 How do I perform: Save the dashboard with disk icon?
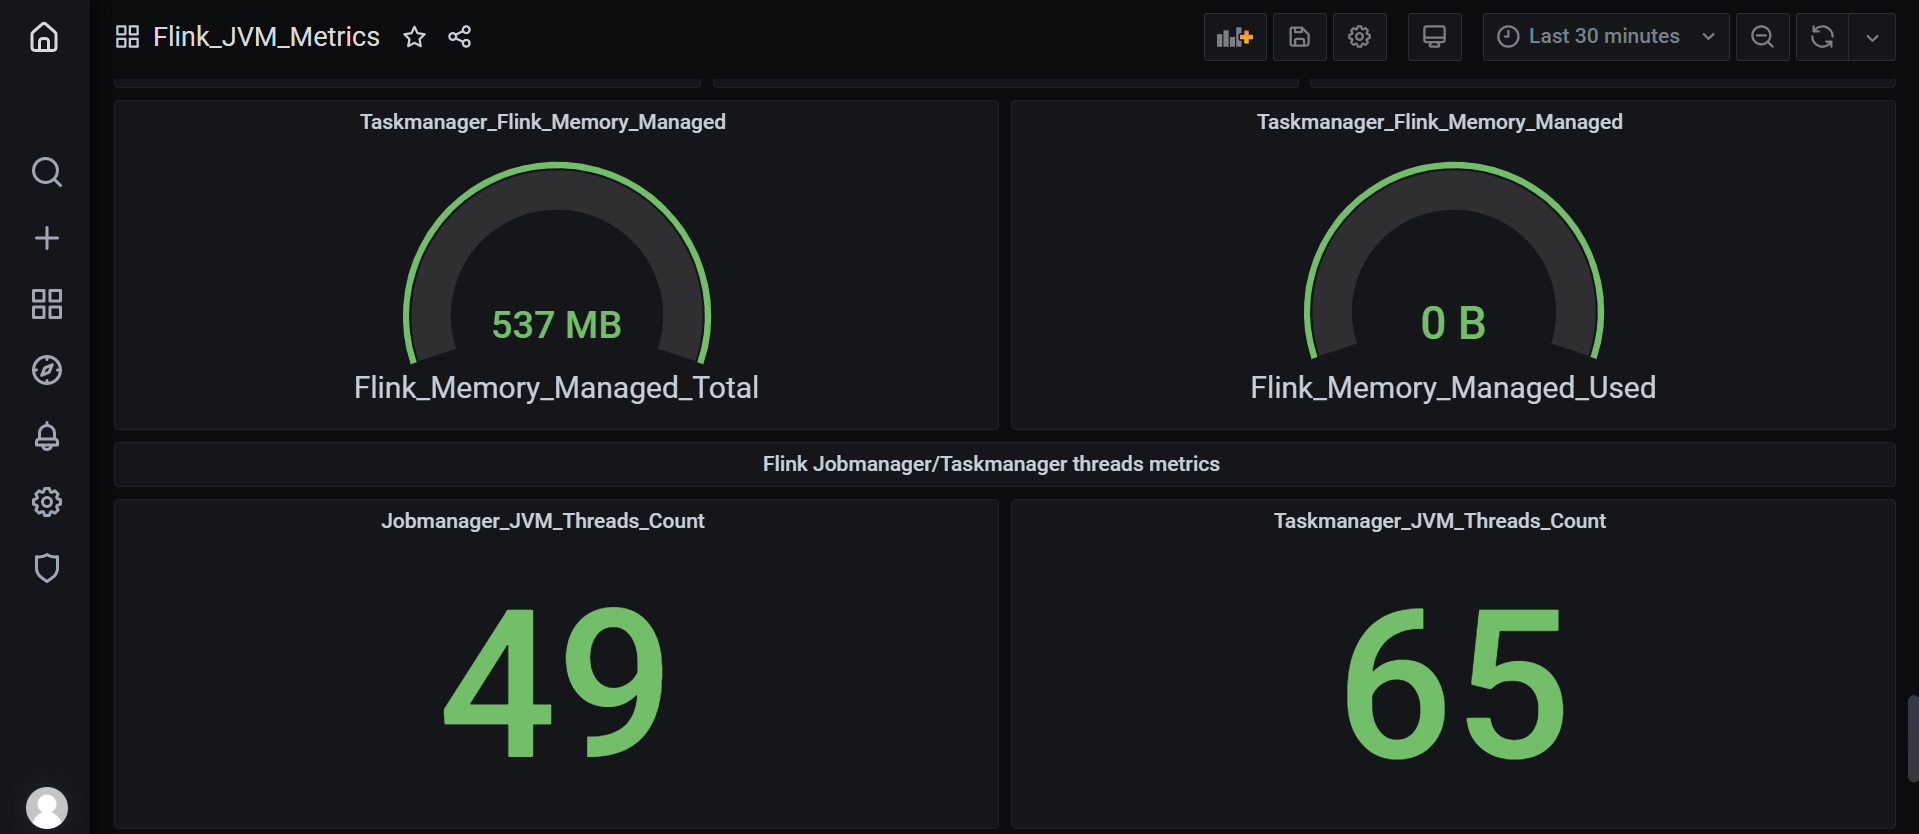(x=1299, y=37)
